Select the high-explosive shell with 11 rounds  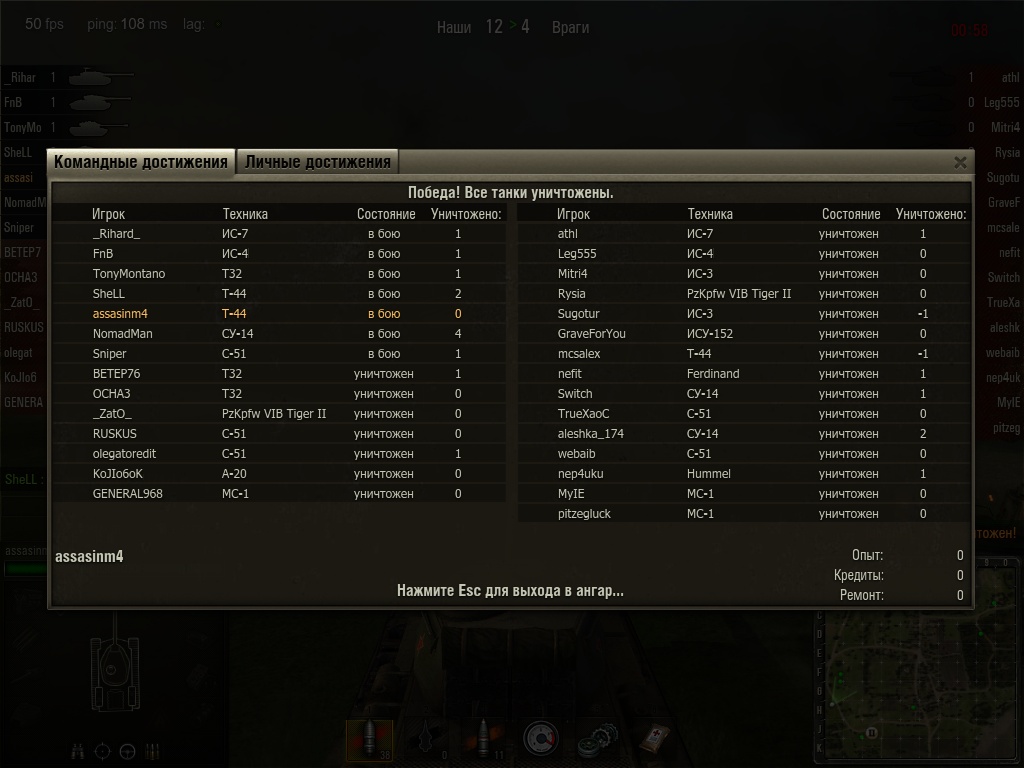tap(483, 740)
